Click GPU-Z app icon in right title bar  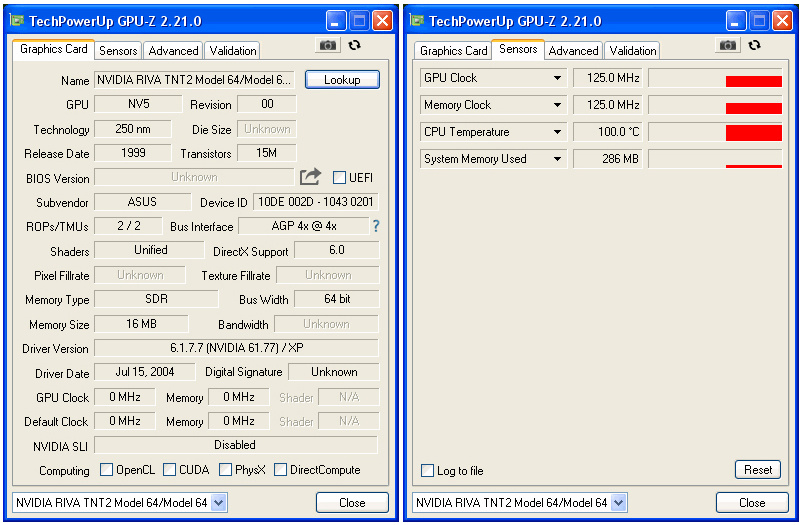click(x=417, y=20)
